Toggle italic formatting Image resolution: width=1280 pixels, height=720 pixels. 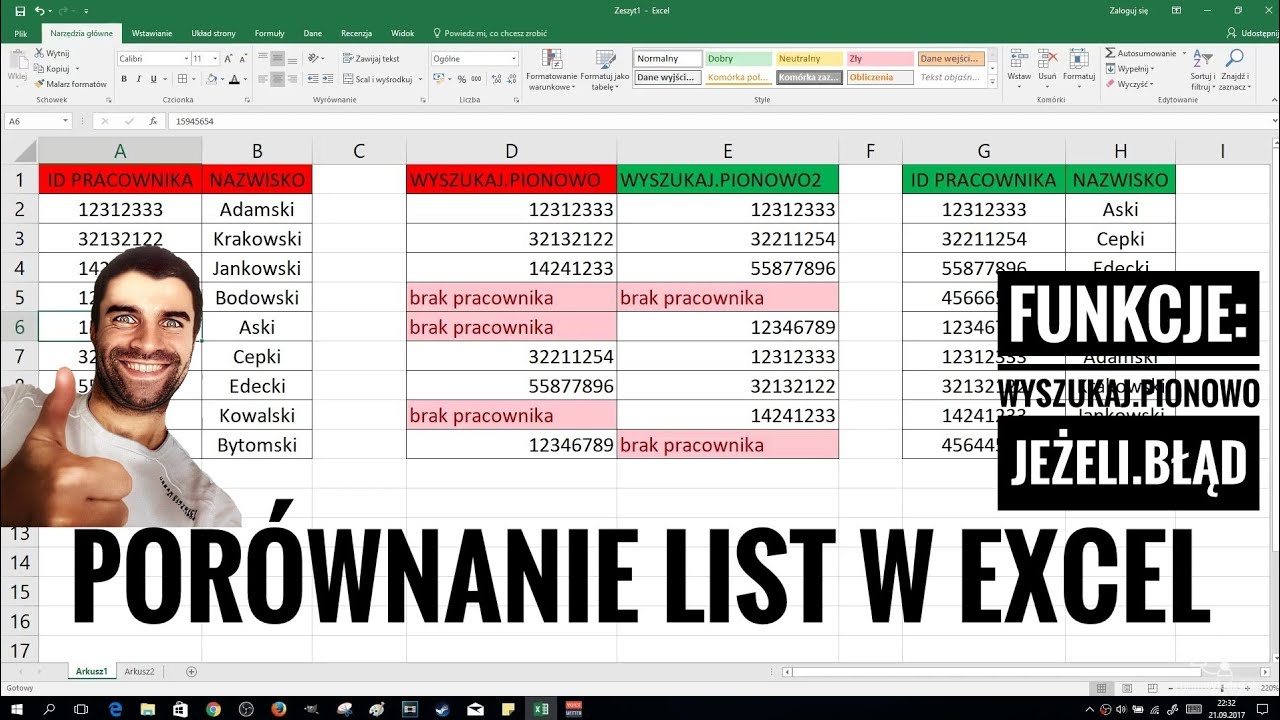click(138, 79)
